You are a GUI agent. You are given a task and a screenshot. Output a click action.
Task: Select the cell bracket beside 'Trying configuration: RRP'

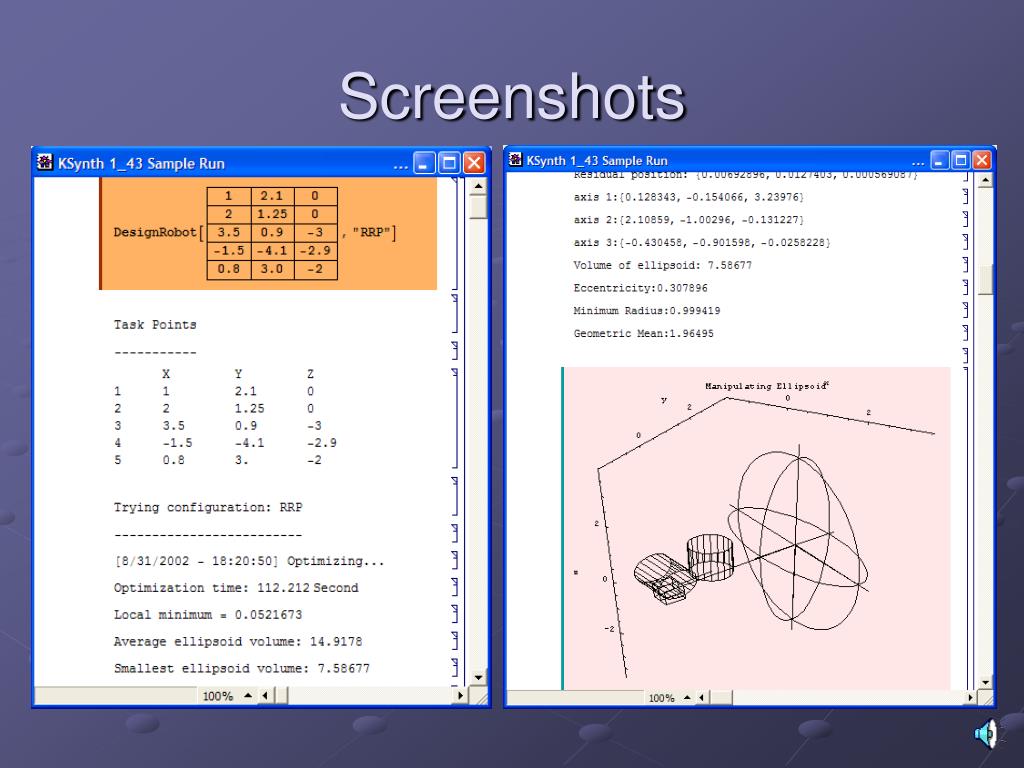coord(455,496)
